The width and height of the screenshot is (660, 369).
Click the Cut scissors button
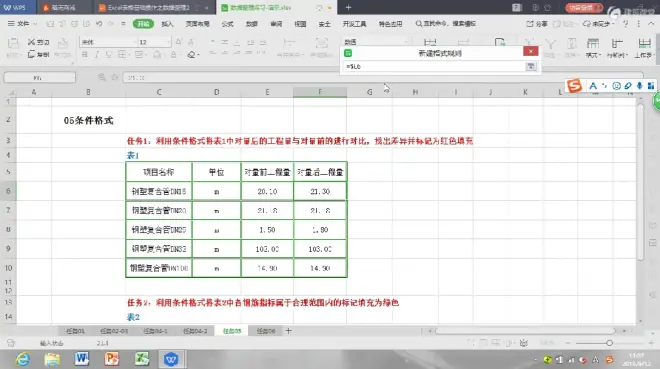[38, 42]
